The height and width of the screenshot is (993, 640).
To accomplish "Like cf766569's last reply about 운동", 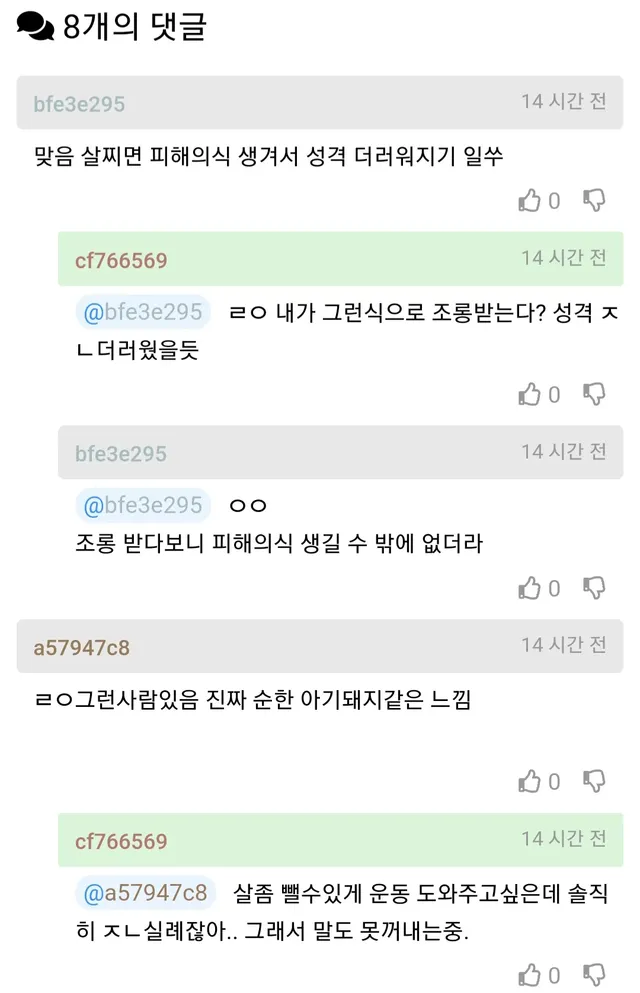I will click(530, 974).
